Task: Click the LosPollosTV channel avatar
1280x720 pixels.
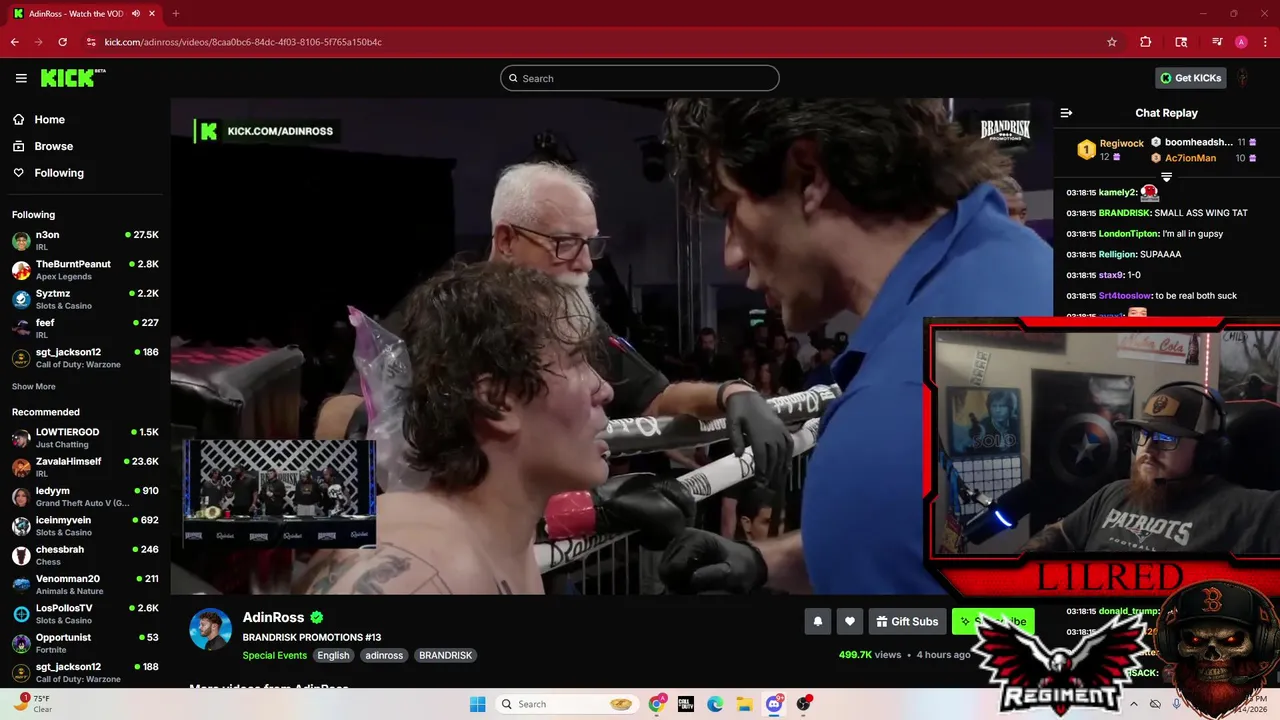Action: (21, 614)
